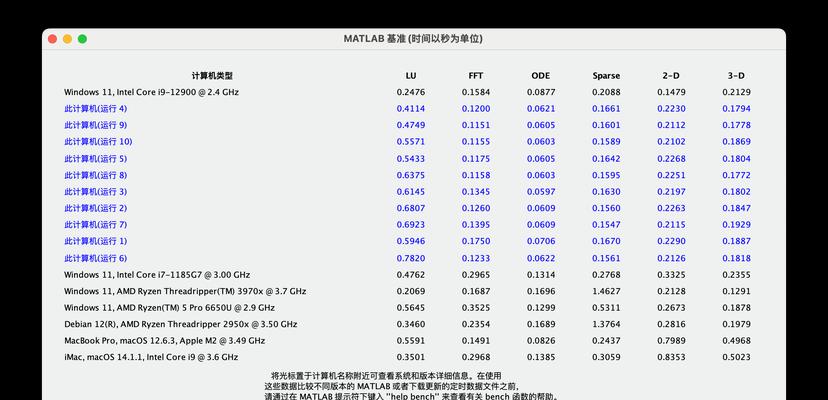
Task: Click FFT value 0.1750 for run 1
Action: (476, 241)
